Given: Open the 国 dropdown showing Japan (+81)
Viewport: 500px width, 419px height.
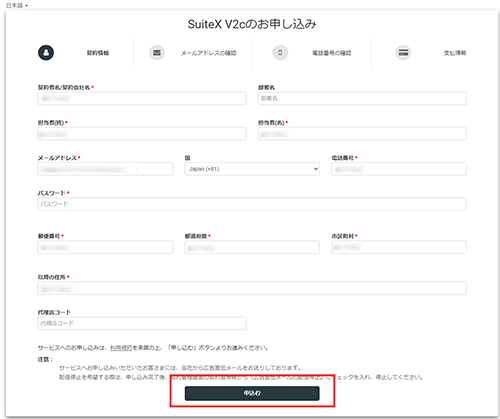Looking at the screenshot, I should [x=252, y=169].
